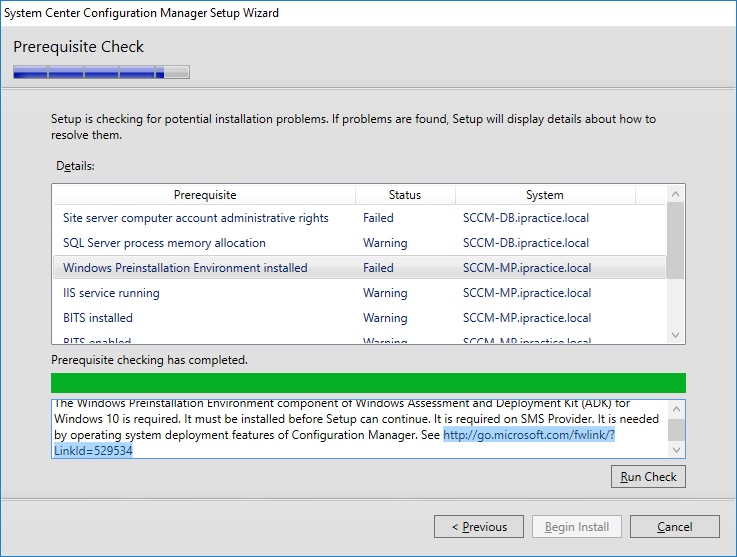Sort by the System column header
The image size is (737, 557).
[x=545, y=195]
